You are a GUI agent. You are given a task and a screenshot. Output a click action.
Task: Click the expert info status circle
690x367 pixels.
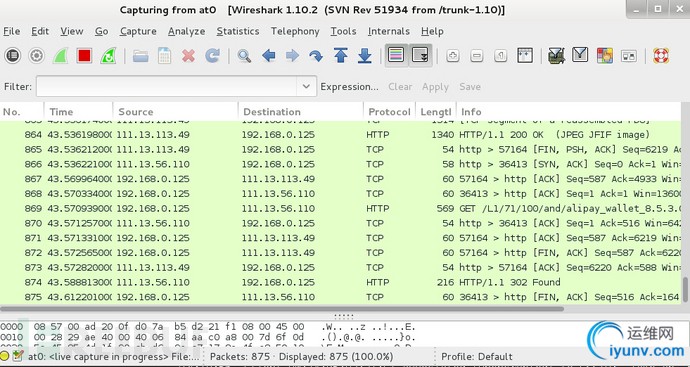5,356
